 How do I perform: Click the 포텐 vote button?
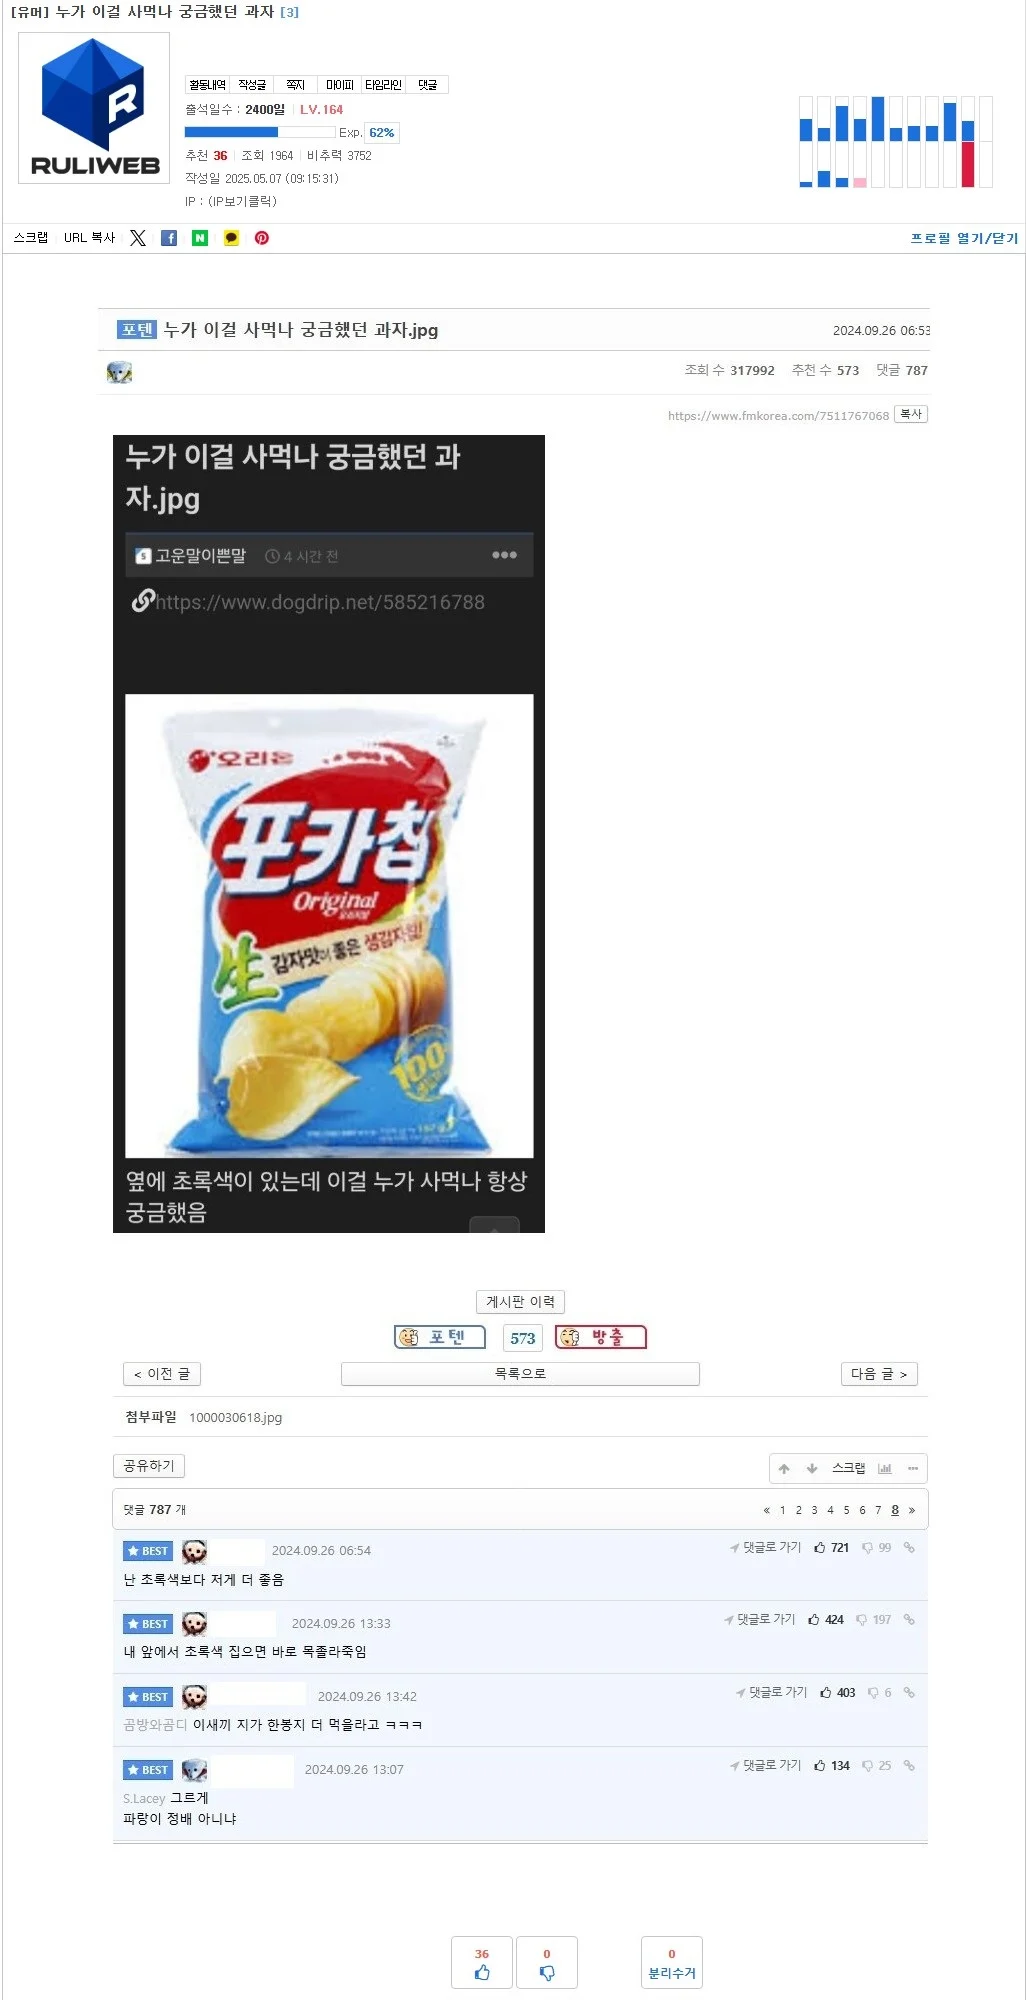point(440,1337)
